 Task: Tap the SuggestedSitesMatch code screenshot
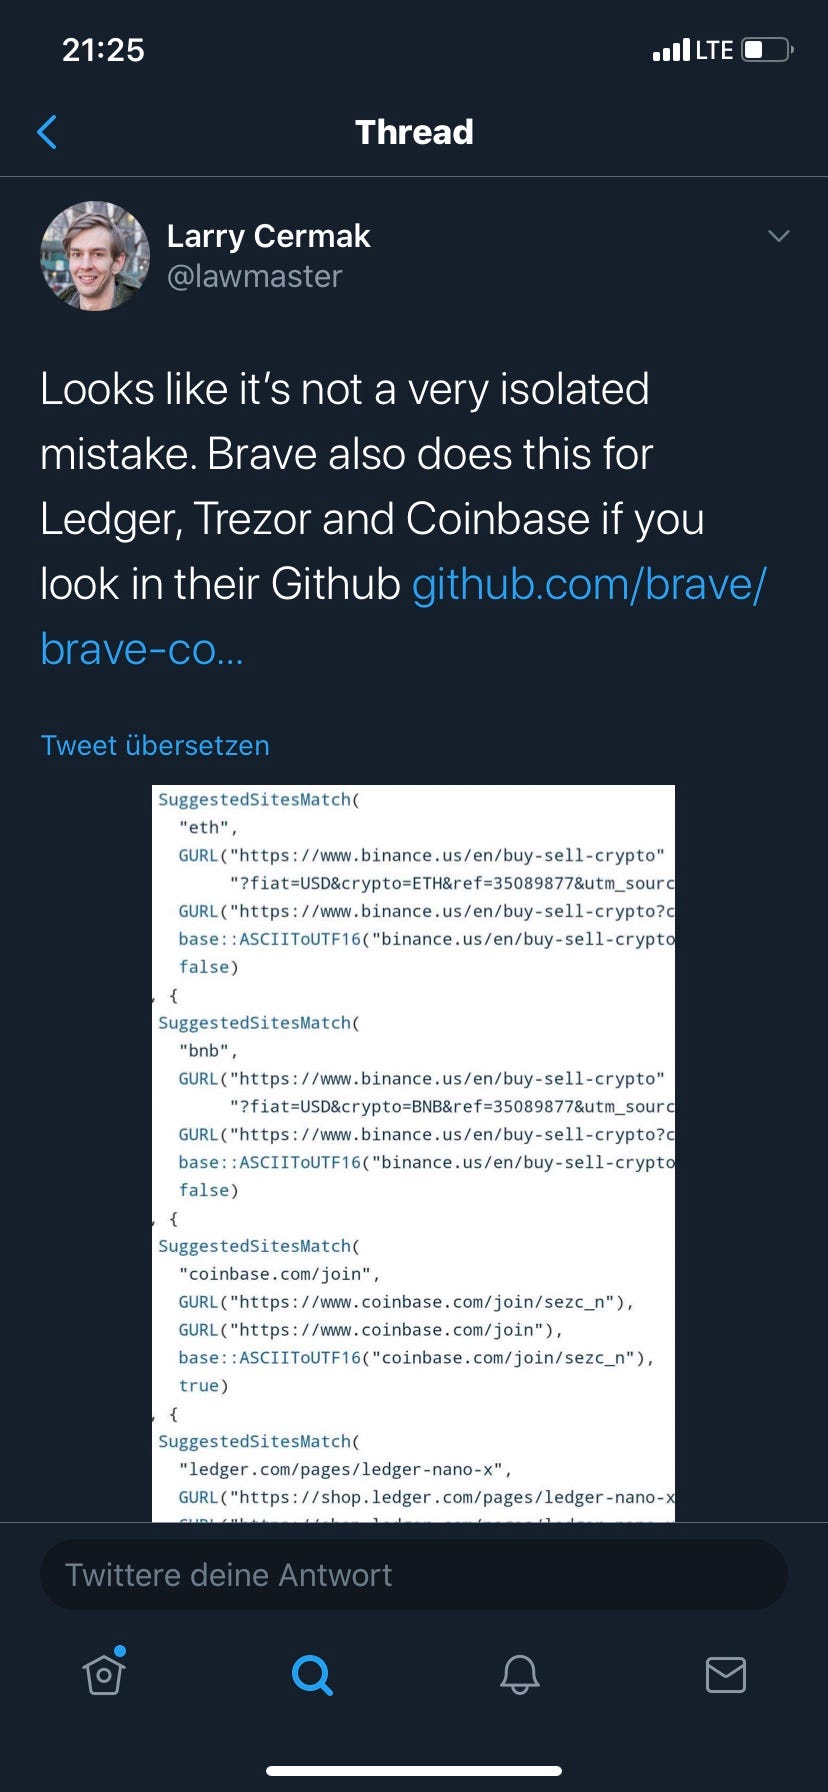pyautogui.click(x=413, y=1150)
